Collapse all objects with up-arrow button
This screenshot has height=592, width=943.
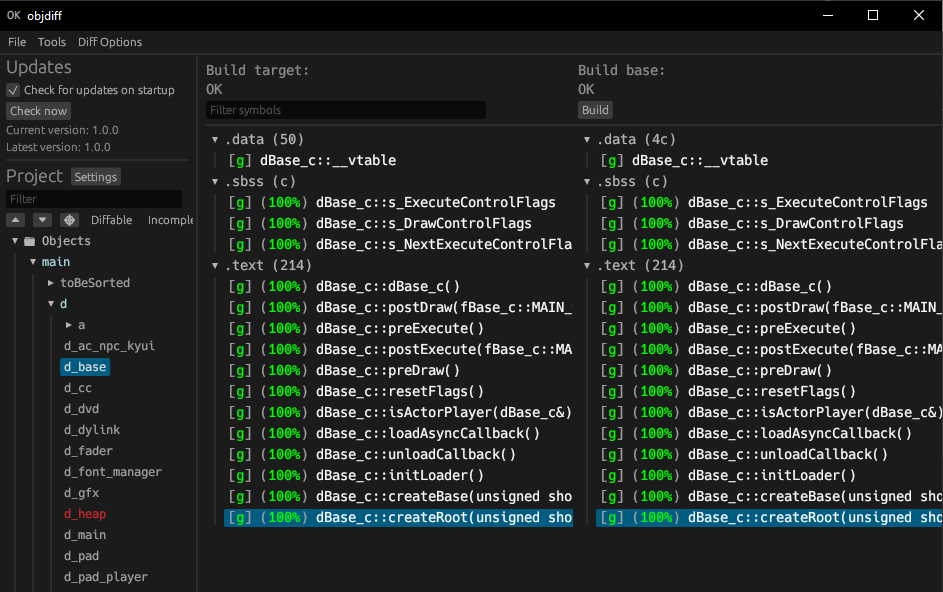coord(16,220)
